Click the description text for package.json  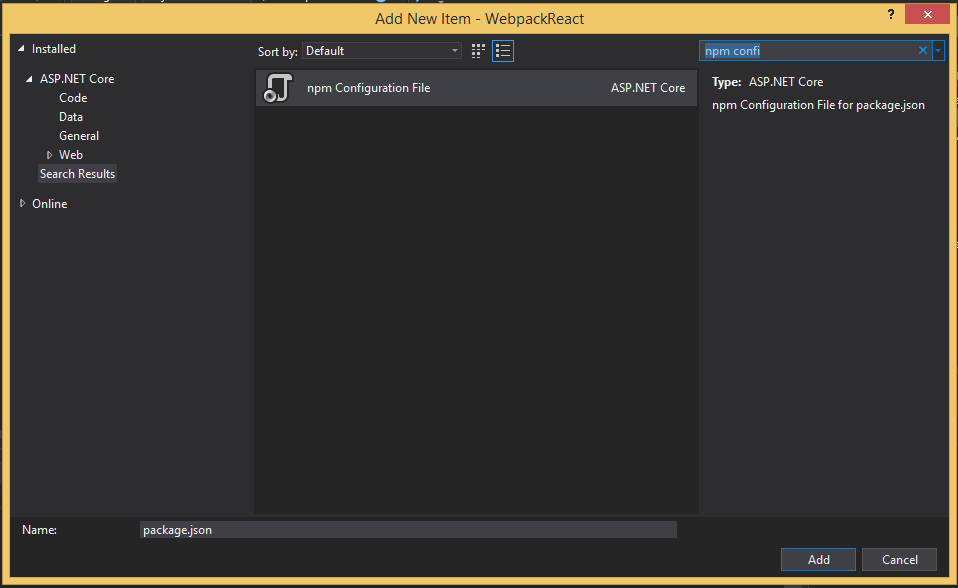(818, 105)
